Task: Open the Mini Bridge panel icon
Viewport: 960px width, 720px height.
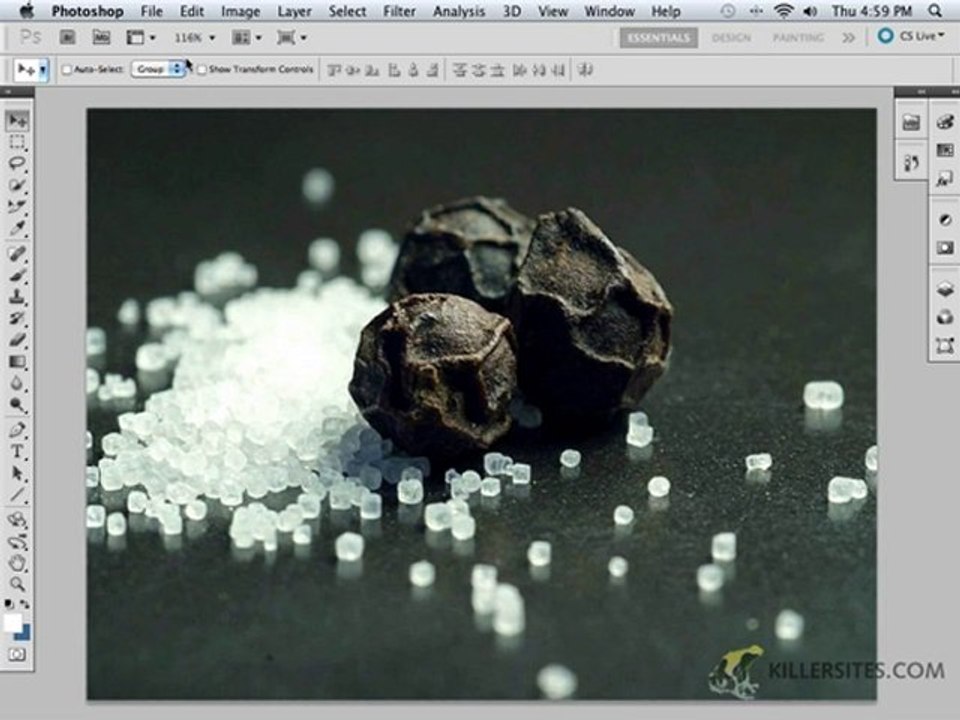Action: coord(912,122)
